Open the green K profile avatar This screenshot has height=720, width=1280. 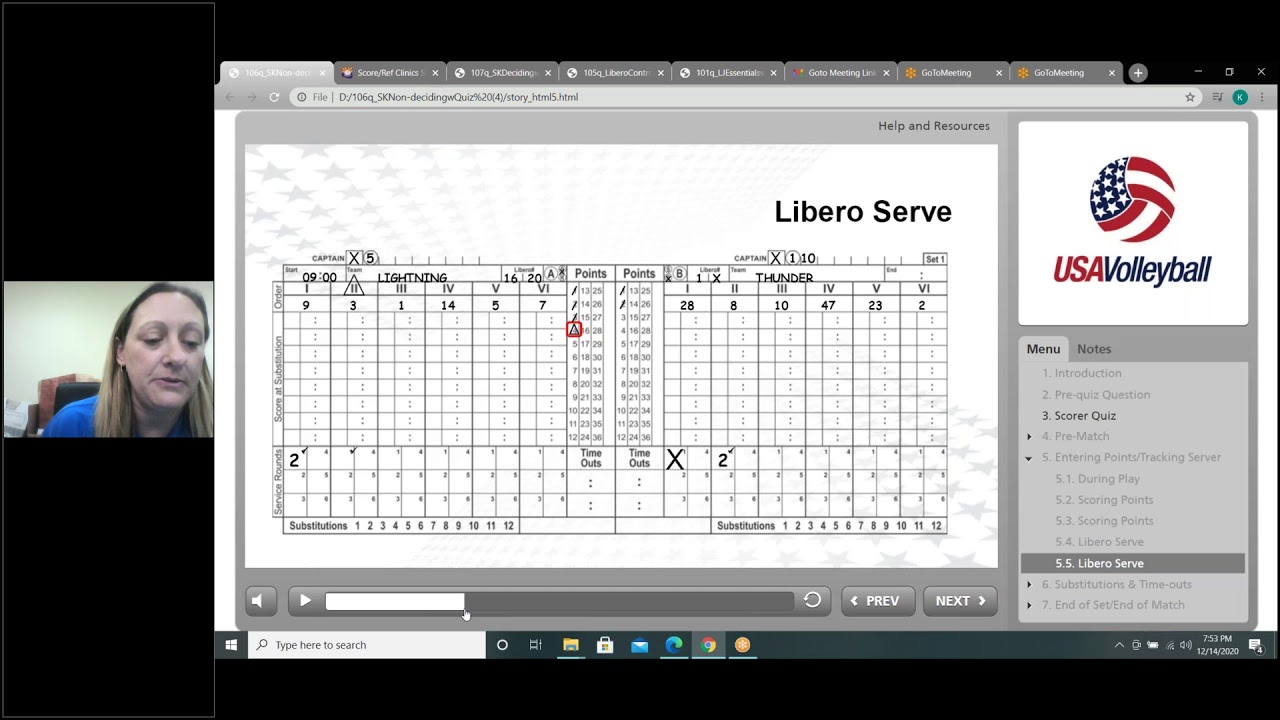tap(1240, 97)
